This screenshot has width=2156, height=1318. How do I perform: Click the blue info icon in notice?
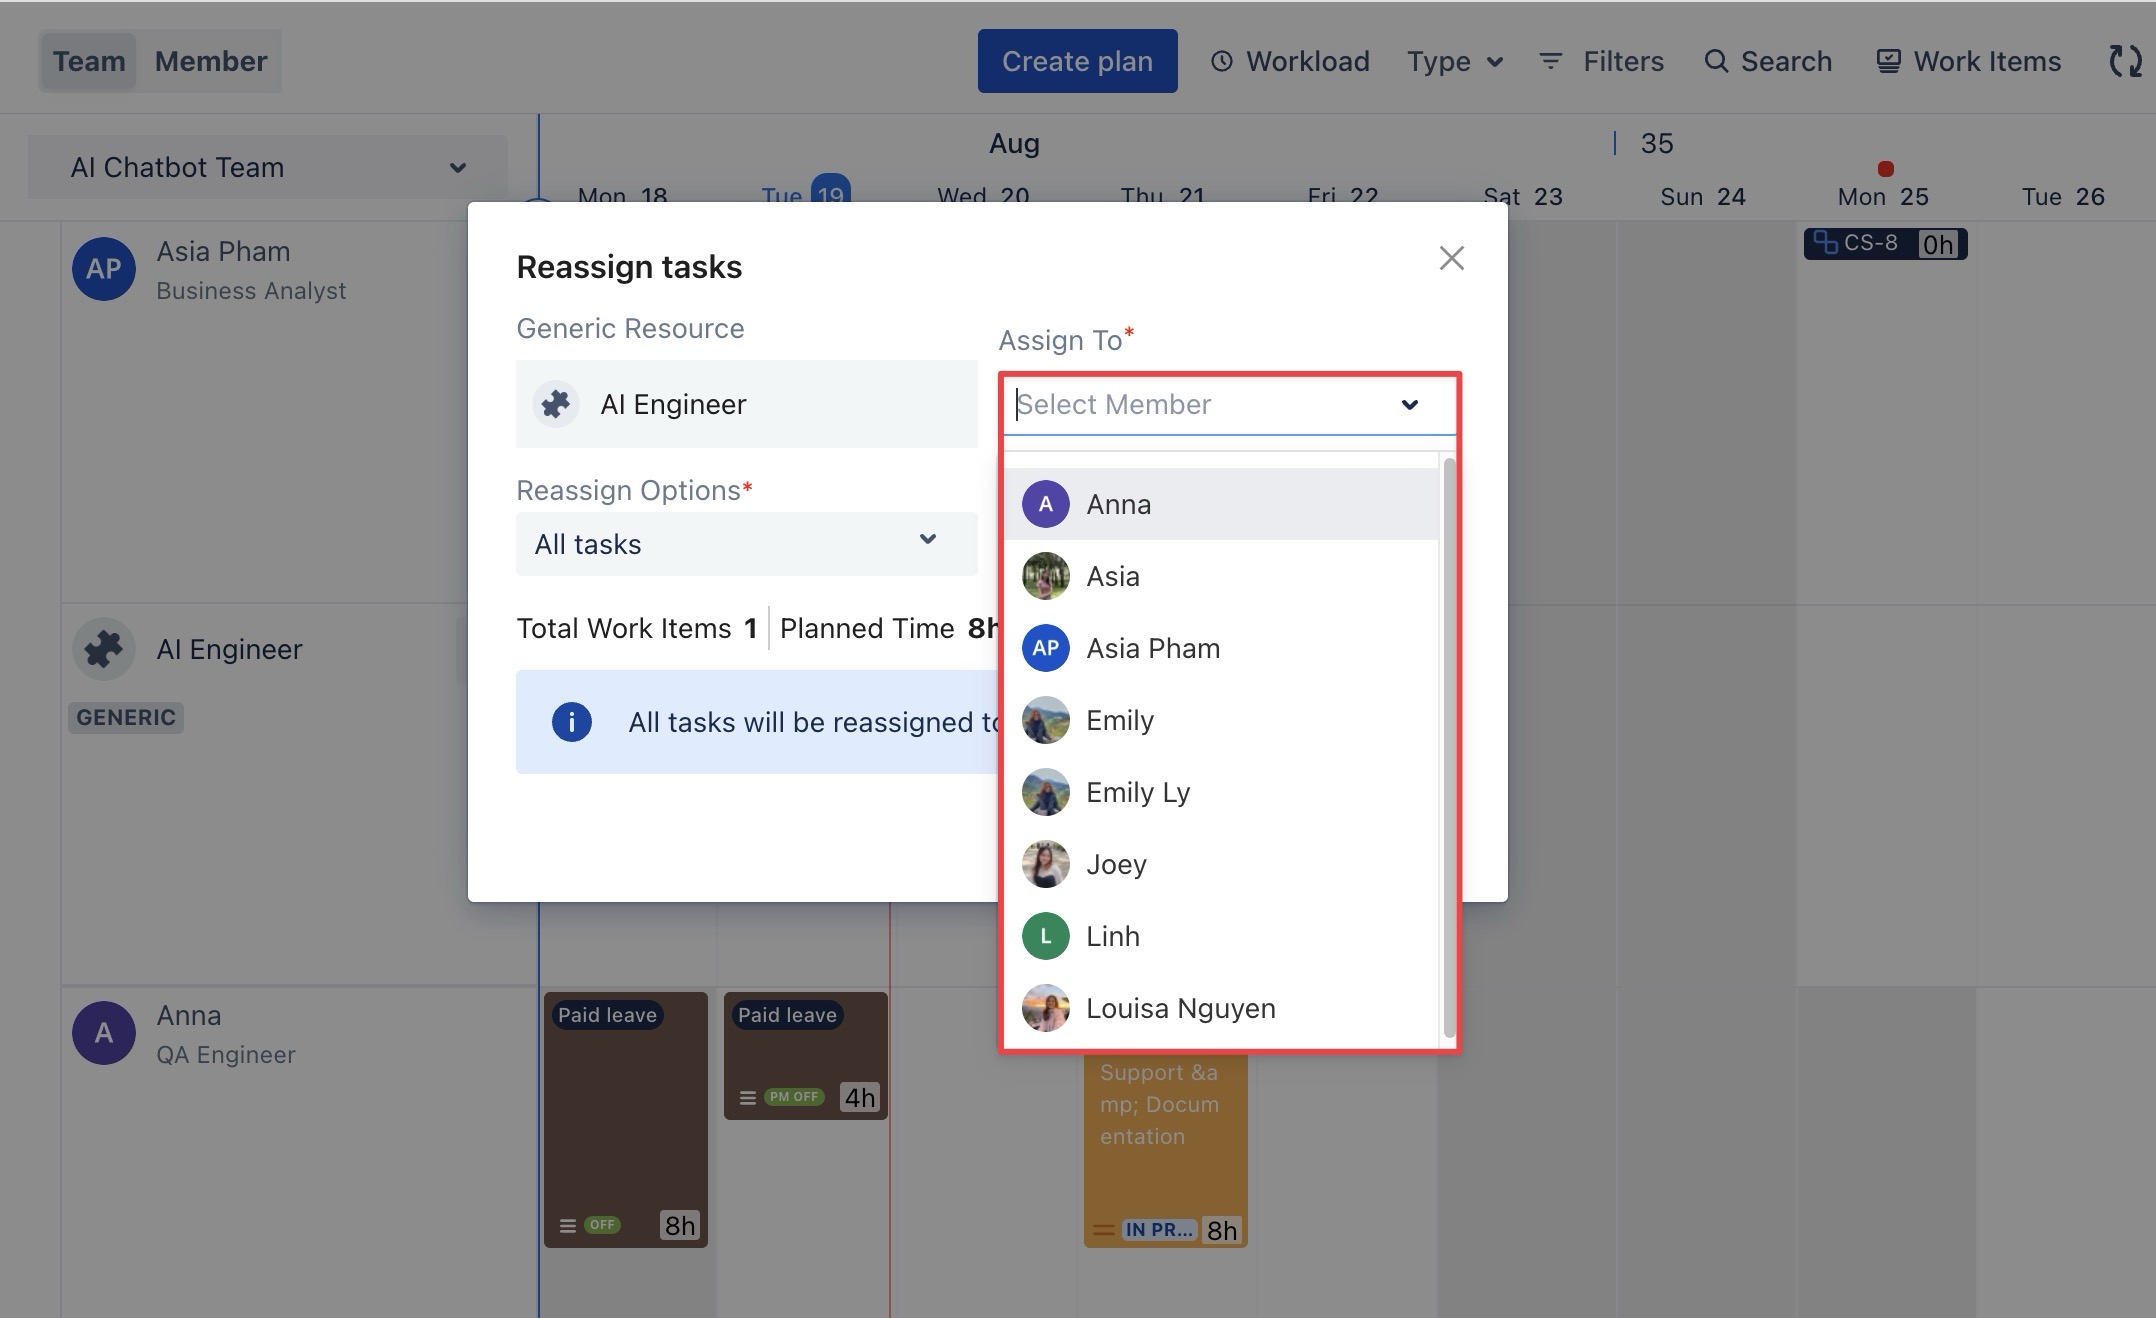[572, 722]
